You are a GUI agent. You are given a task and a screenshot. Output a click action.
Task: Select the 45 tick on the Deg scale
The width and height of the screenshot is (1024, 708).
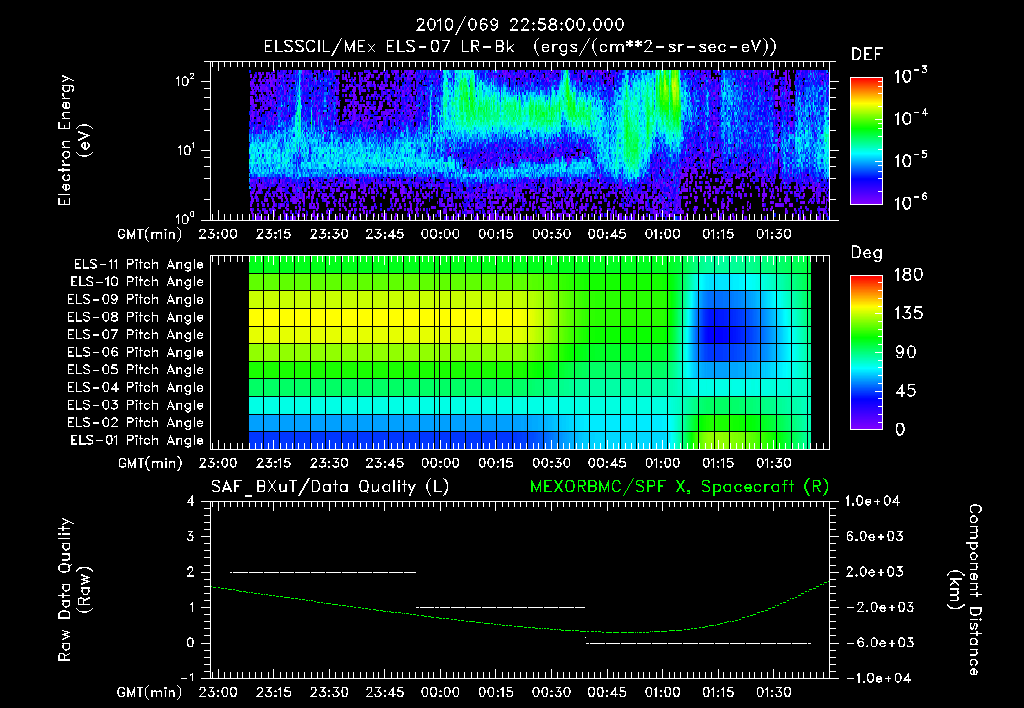906,391
